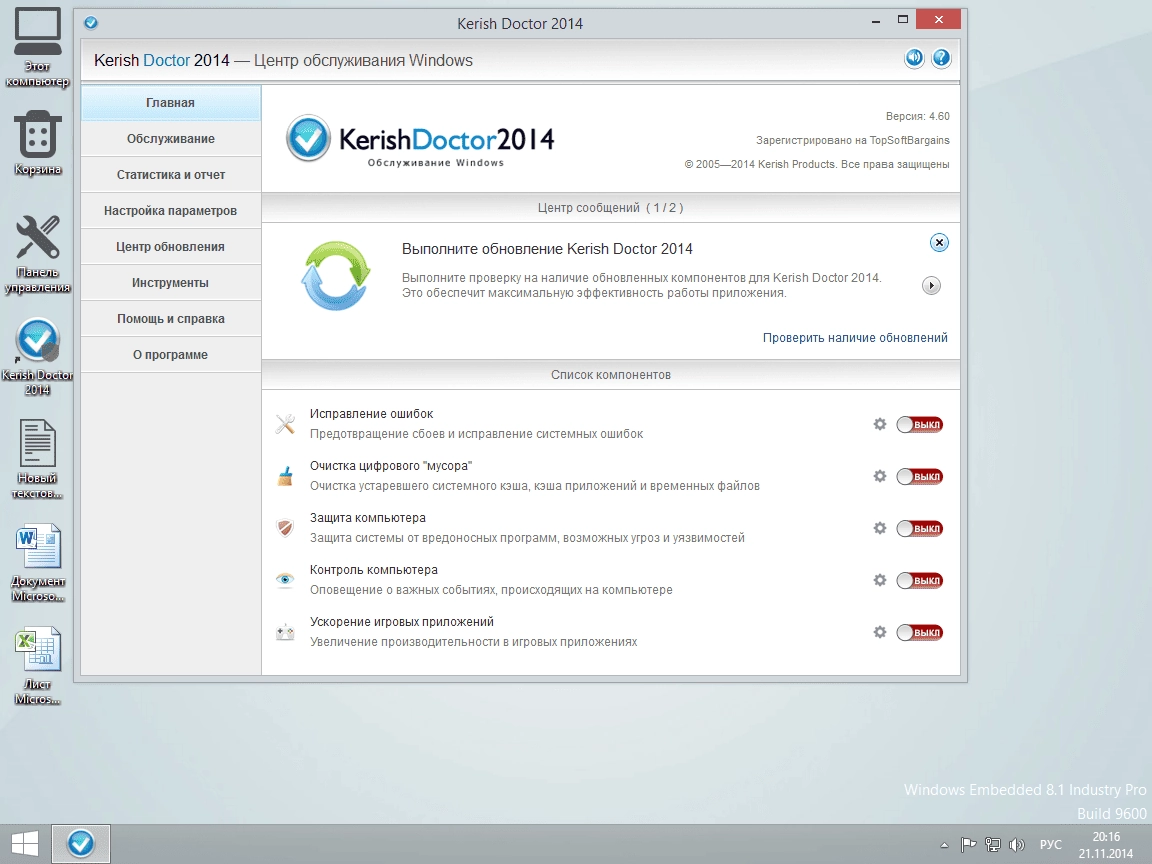Select Kerish Doctor 2014 desktop shortcut
The width and height of the screenshot is (1152, 864).
37,357
